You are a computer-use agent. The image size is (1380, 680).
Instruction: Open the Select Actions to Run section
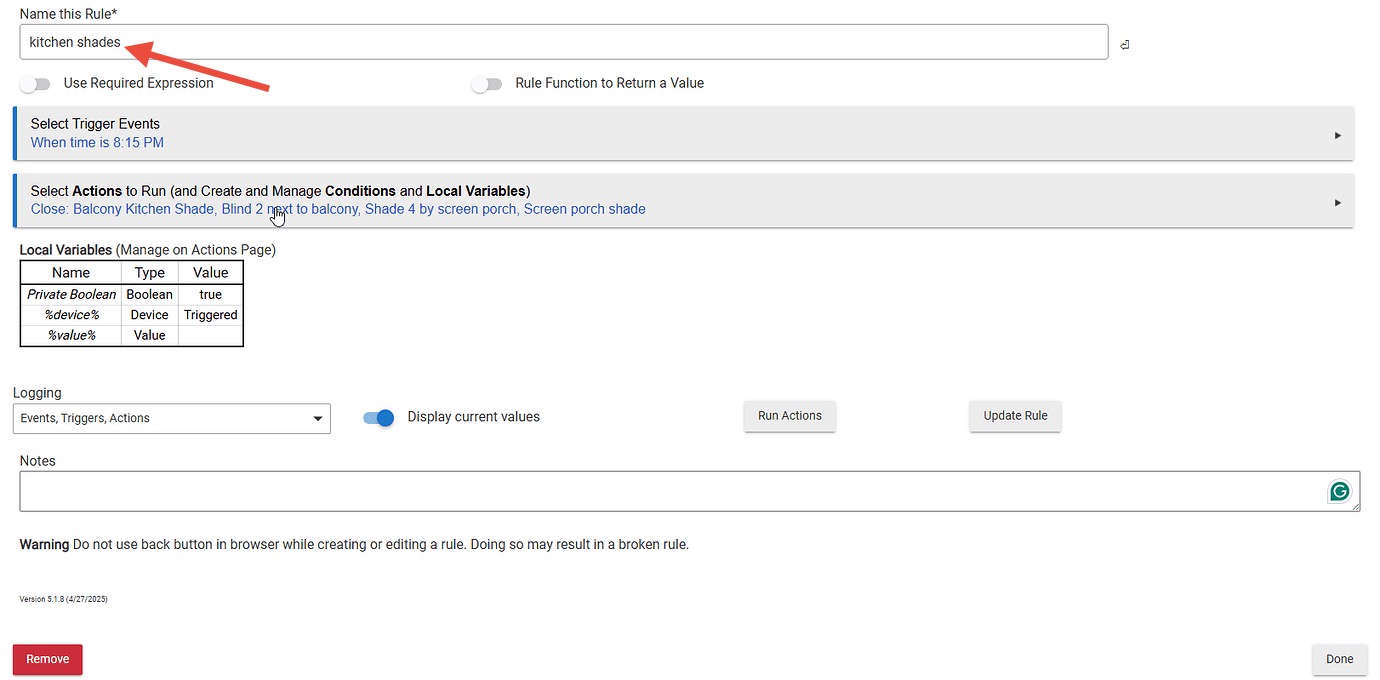(x=280, y=191)
